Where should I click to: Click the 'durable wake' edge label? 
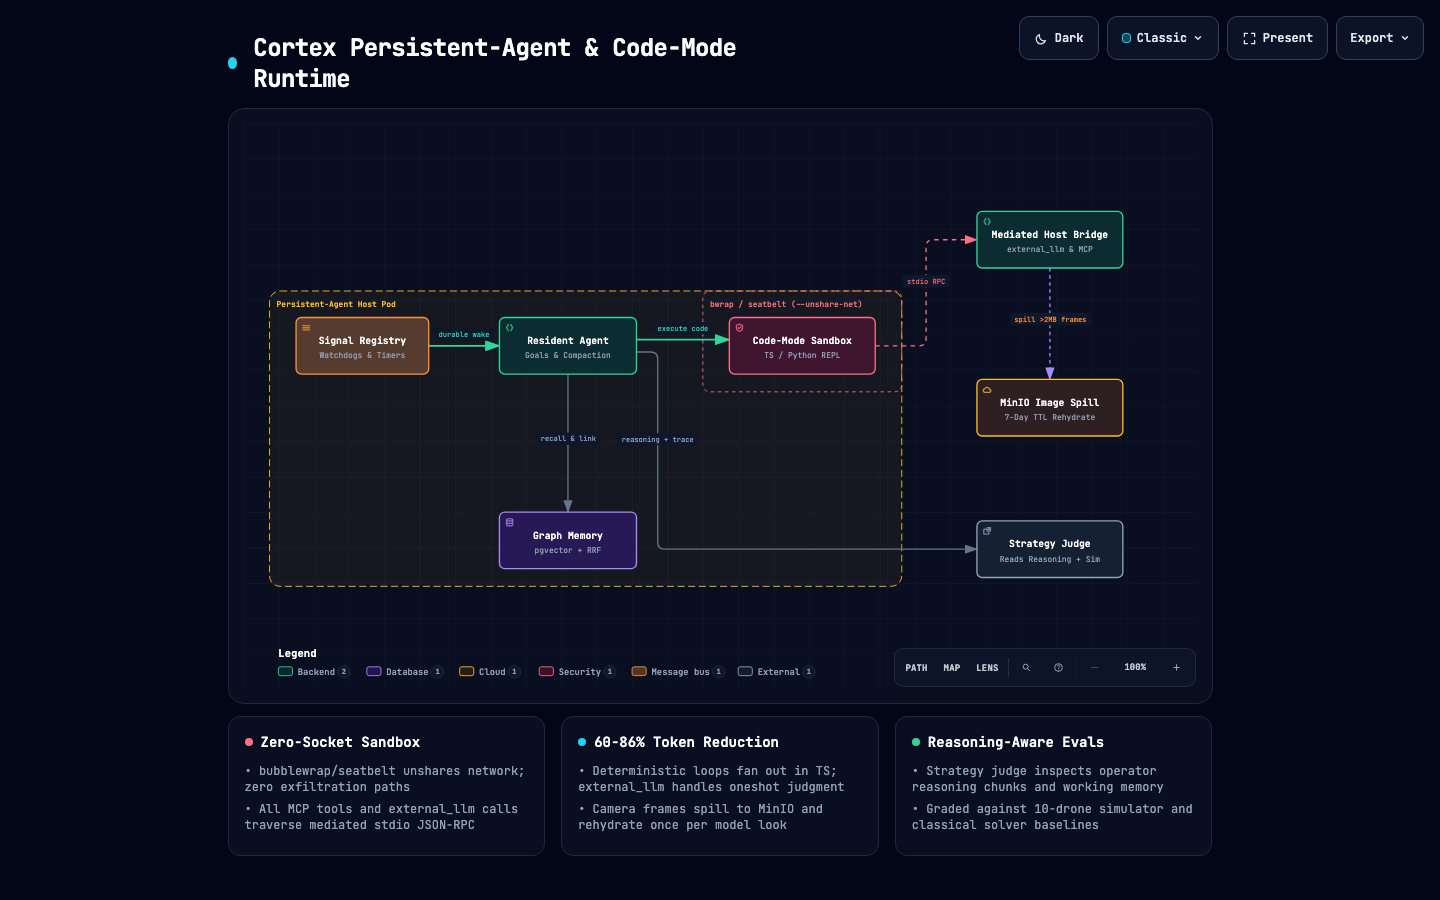pyautogui.click(x=464, y=335)
